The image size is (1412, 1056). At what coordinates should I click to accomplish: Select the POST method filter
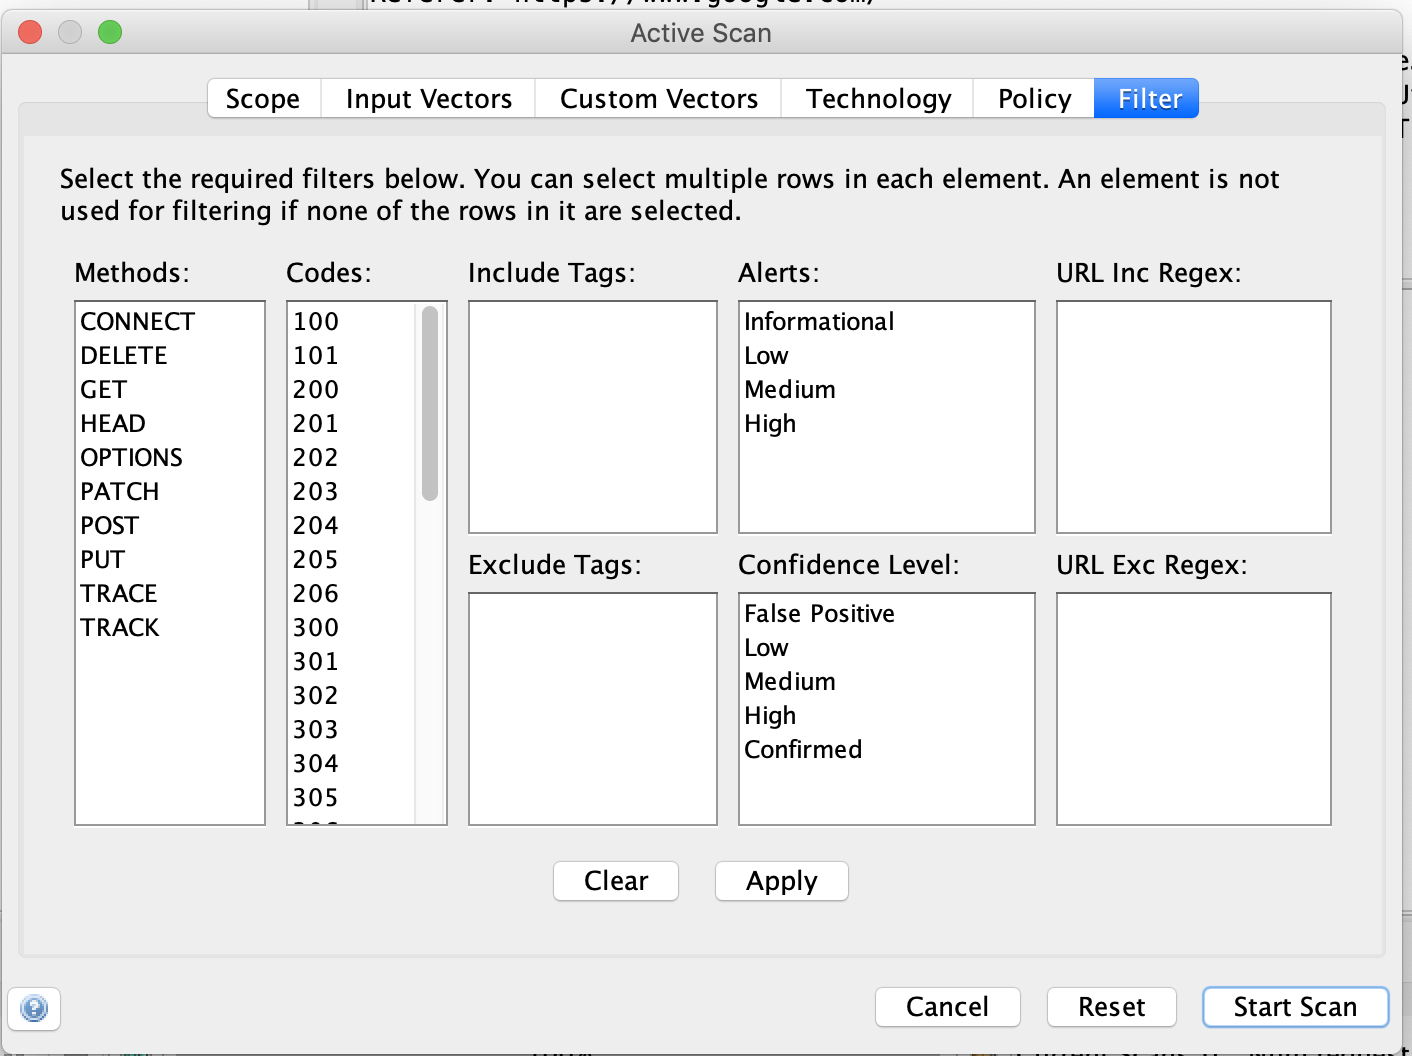[108, 525]
